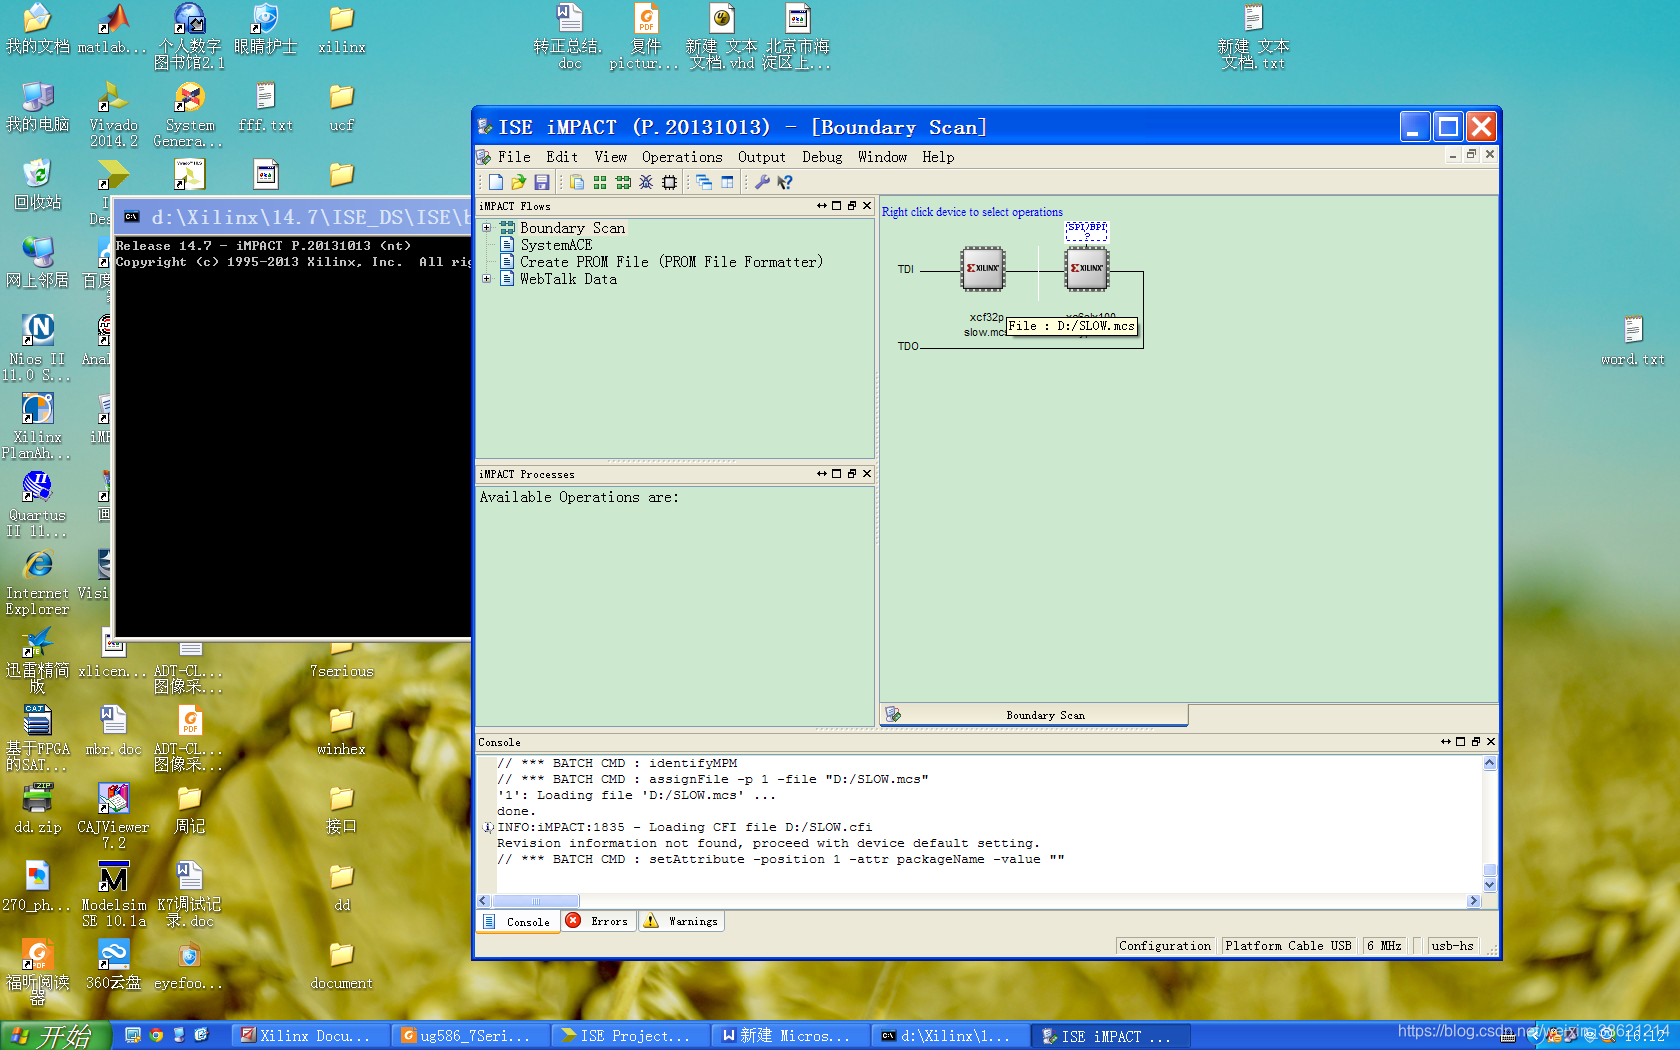The height and width of the screenshot is (1050, 1680).
Task: Click the Configuration status bar entry
Action: (1165, 946)
